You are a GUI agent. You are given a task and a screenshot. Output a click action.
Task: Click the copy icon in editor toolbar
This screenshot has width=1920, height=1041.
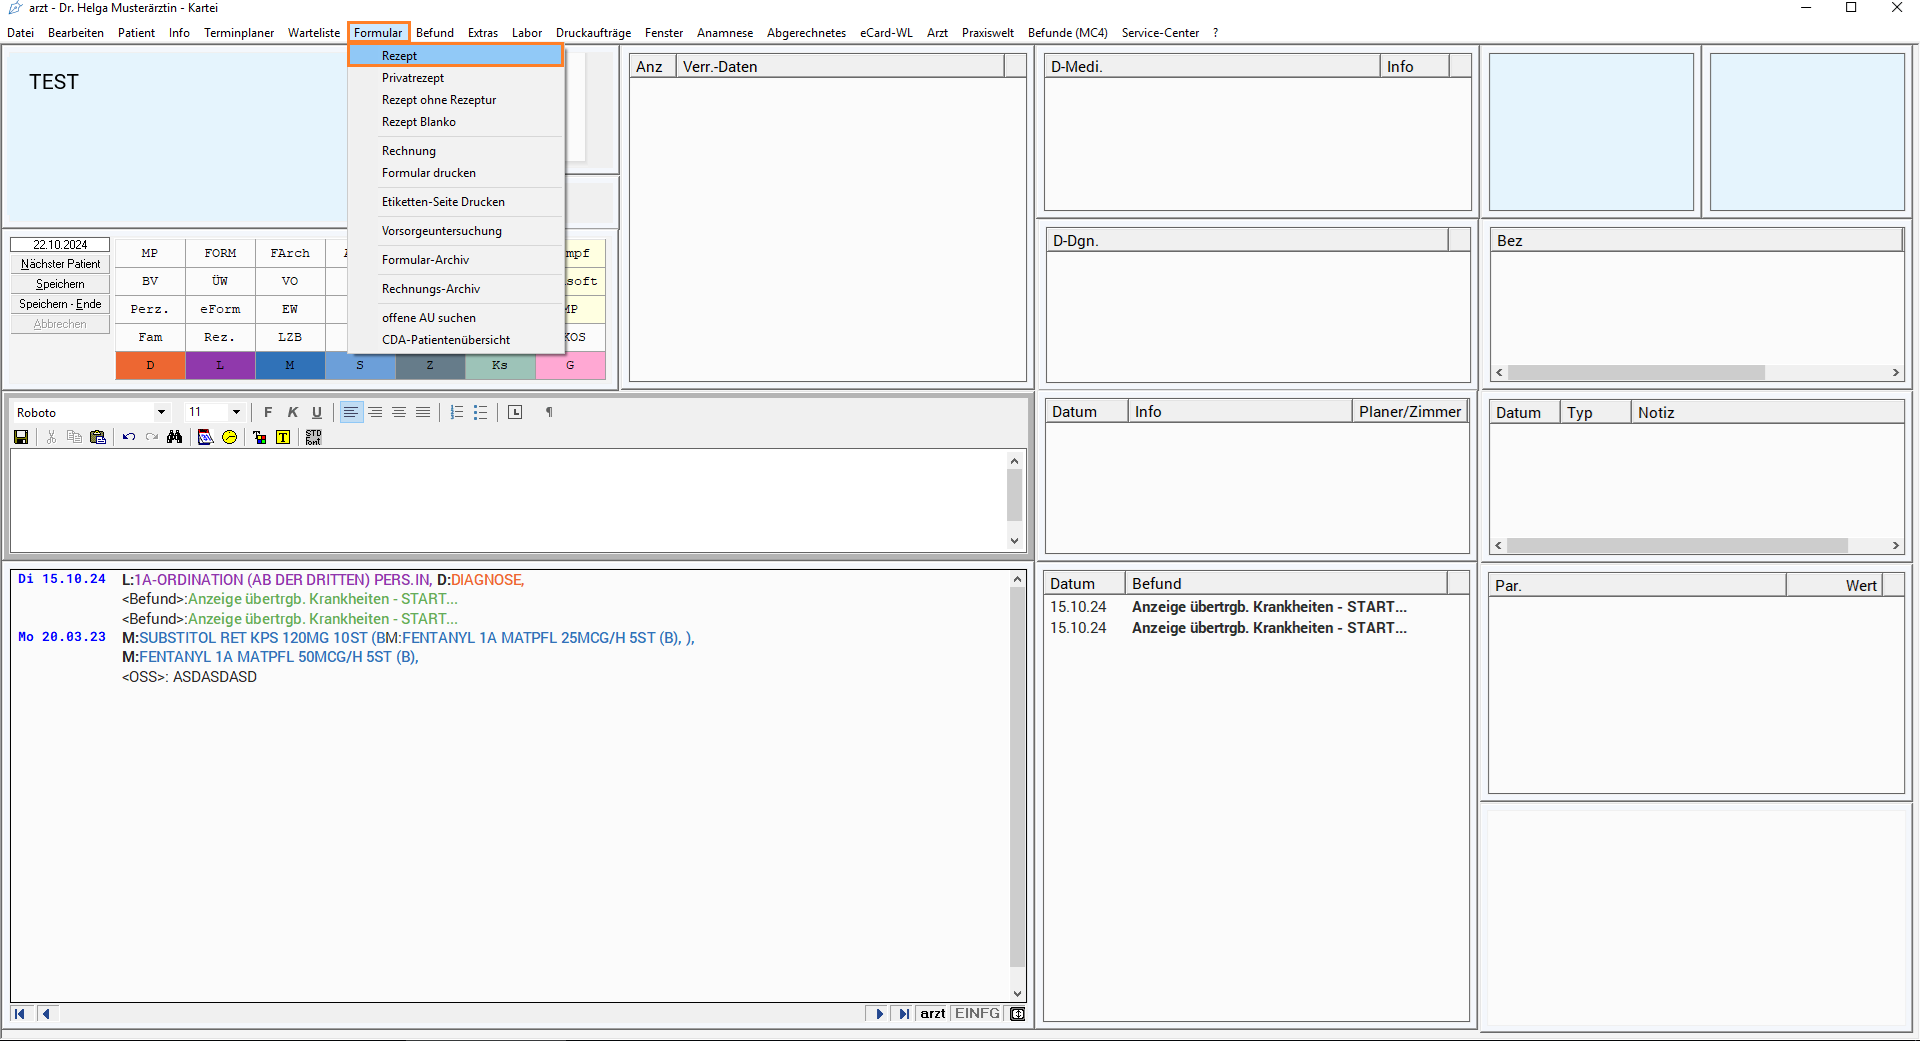[x=74, y=437]
